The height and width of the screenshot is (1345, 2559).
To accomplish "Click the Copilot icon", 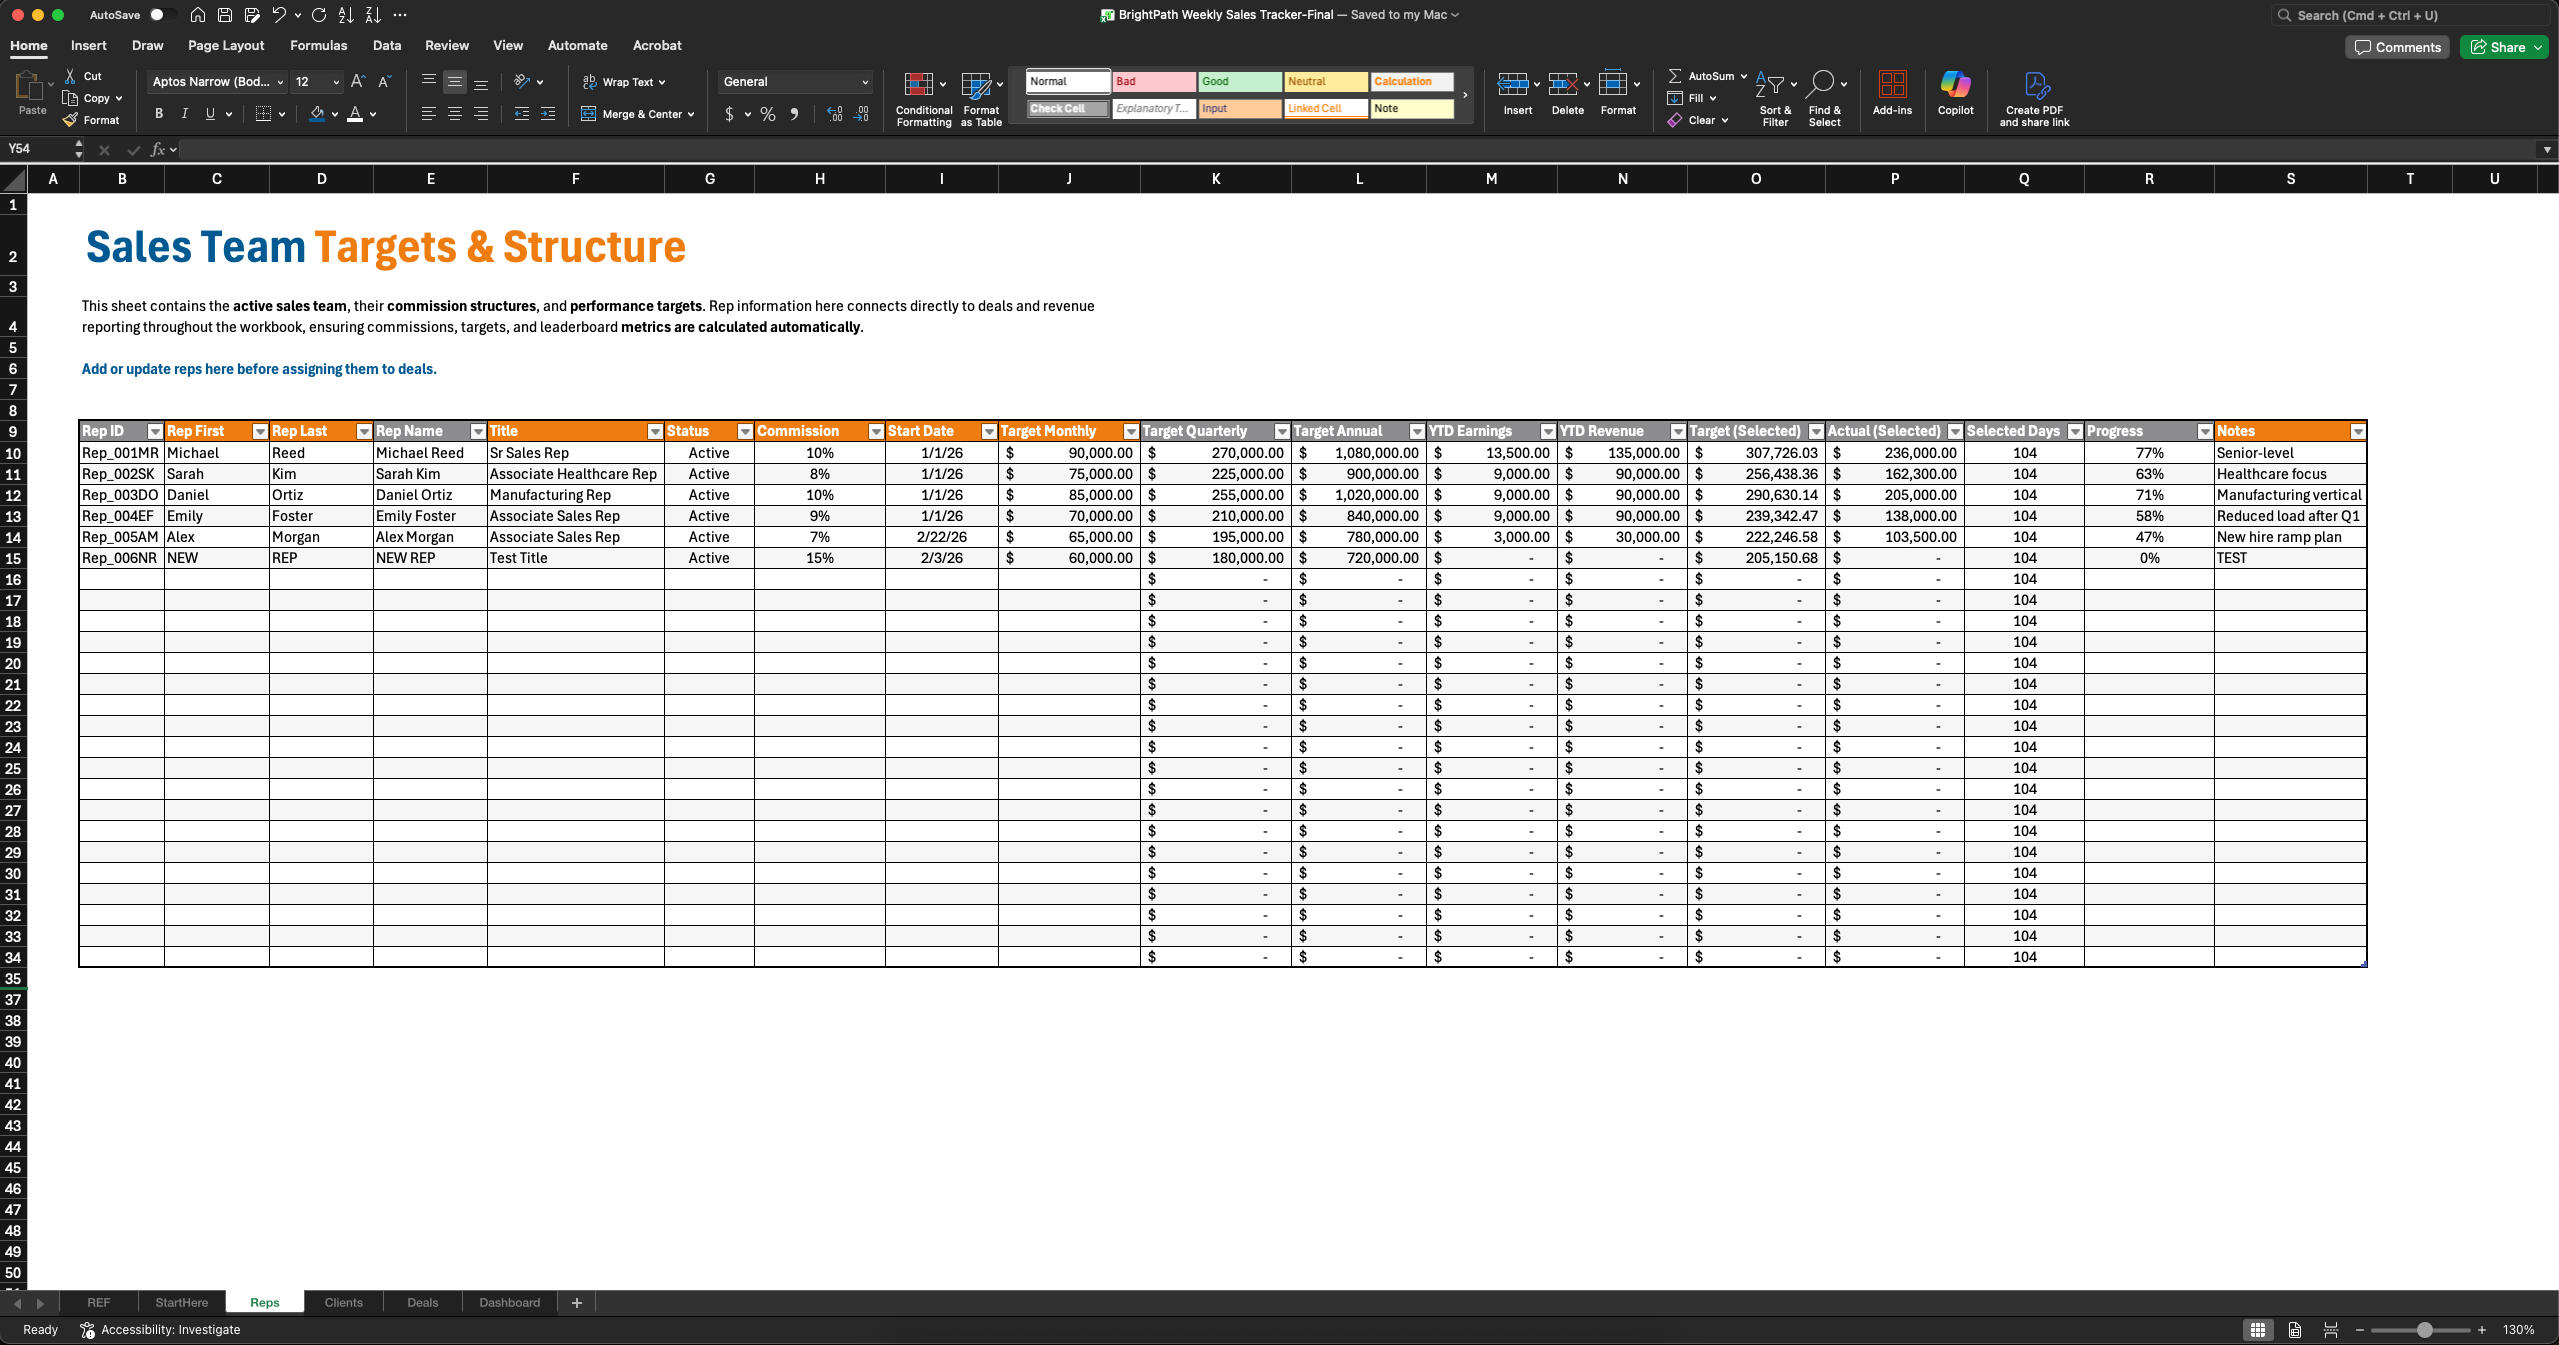I will pos(1954,86).
